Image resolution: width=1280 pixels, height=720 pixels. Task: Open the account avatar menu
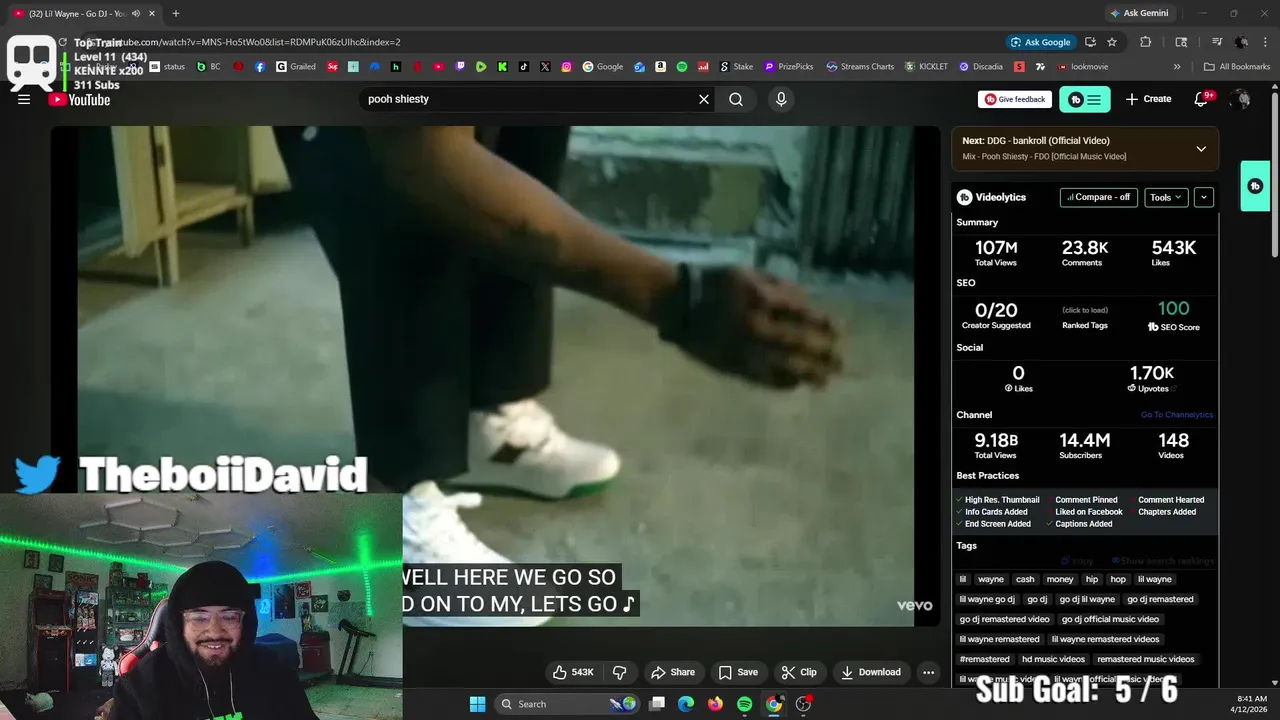pos(1240,99)
